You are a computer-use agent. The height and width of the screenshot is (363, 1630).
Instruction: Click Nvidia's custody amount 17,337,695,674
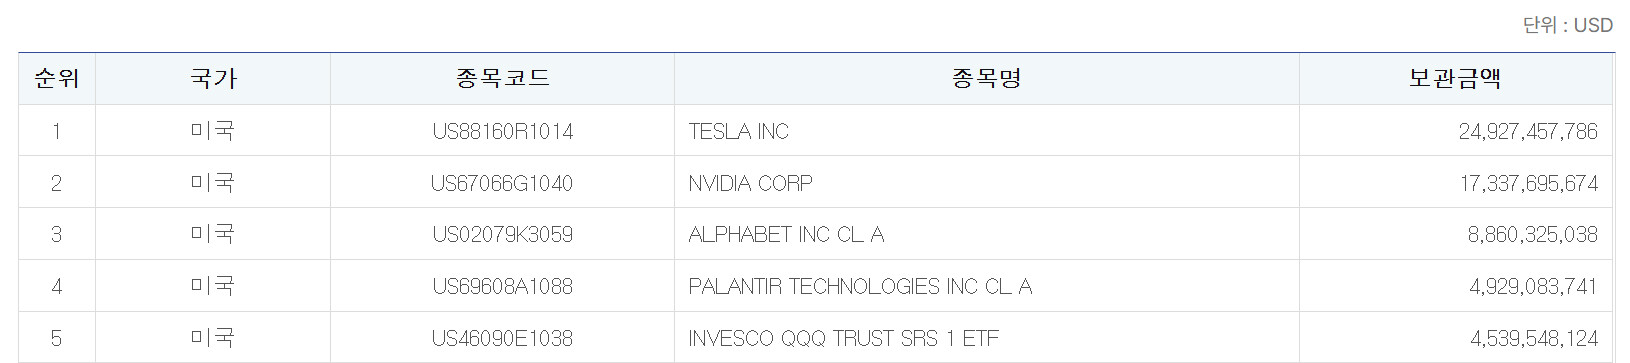1529,183
